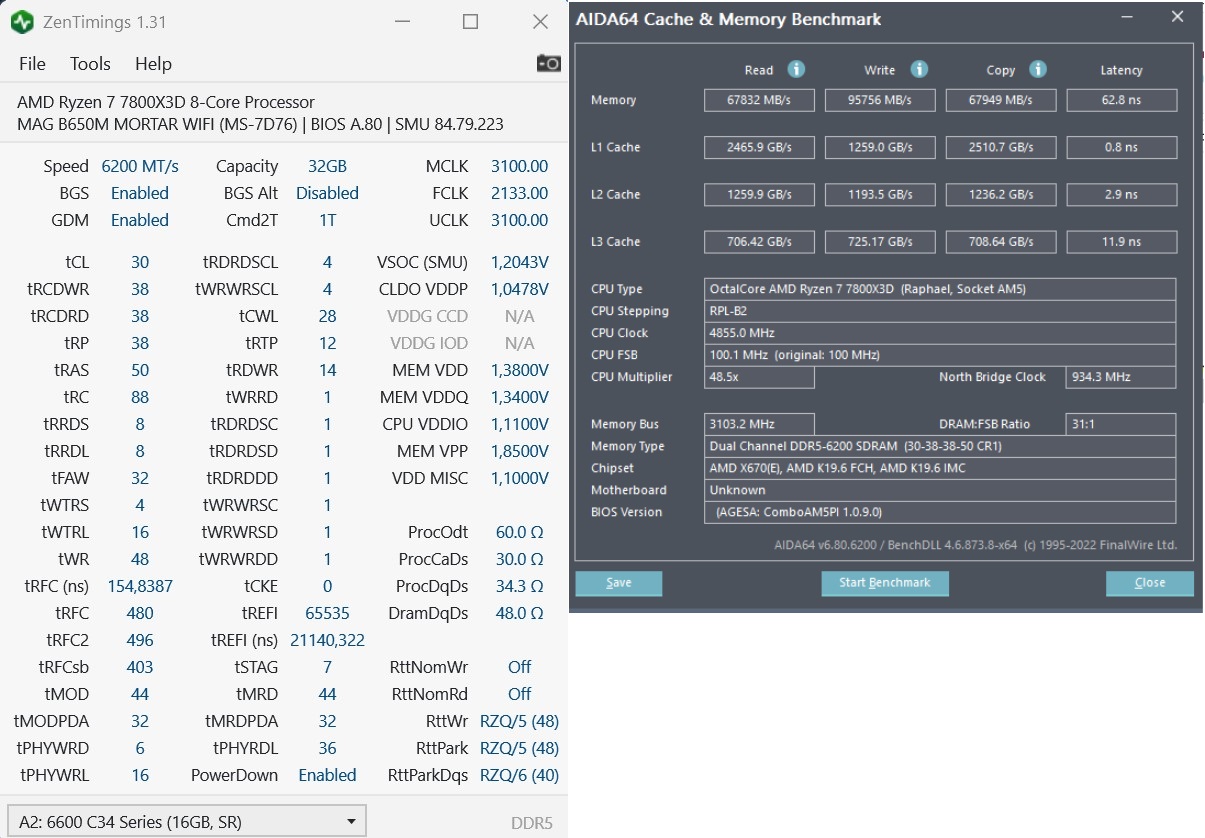Image resolution: width=1205 pixels, height=838 pixels.
Task: Open the Help menu in ZenTimings
Action: point(153,63)
